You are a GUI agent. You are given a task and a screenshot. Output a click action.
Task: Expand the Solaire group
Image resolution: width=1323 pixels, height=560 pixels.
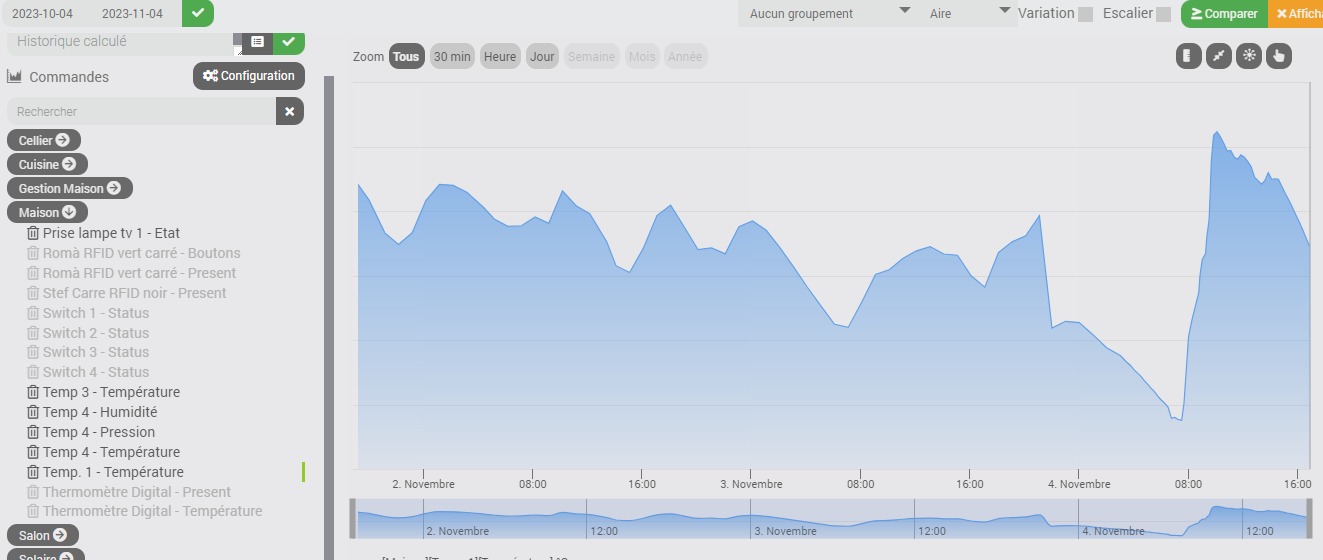pyautogui.click(x=46, y=555)
